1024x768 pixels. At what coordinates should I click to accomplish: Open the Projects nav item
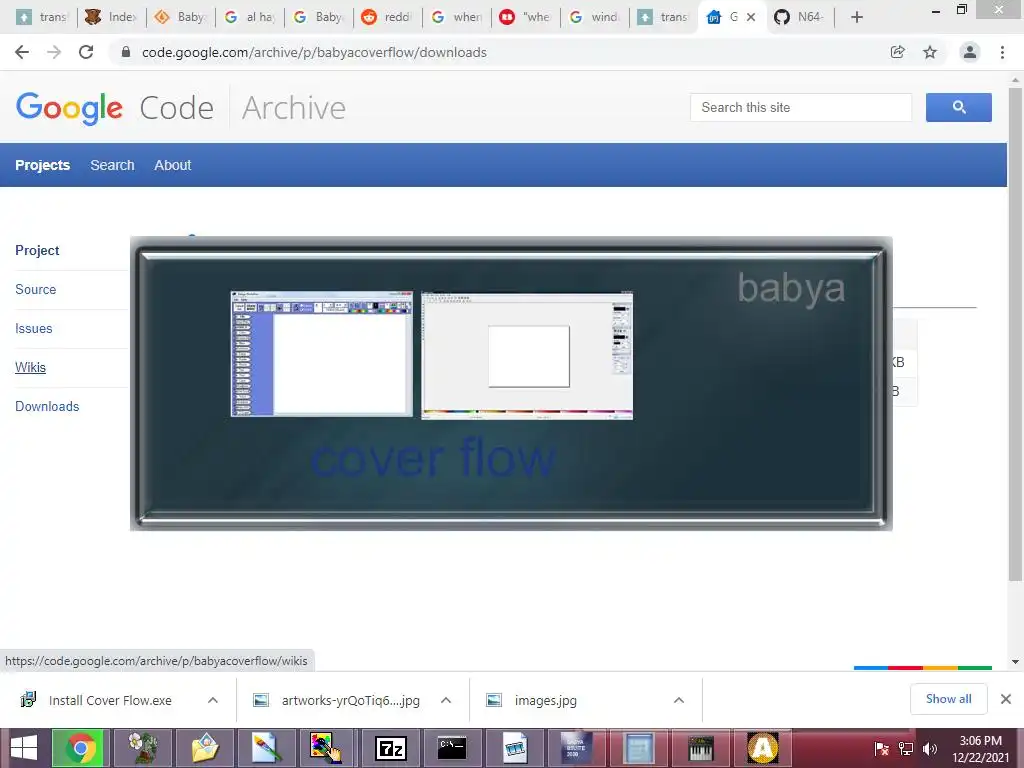click(x=42, y=165)
